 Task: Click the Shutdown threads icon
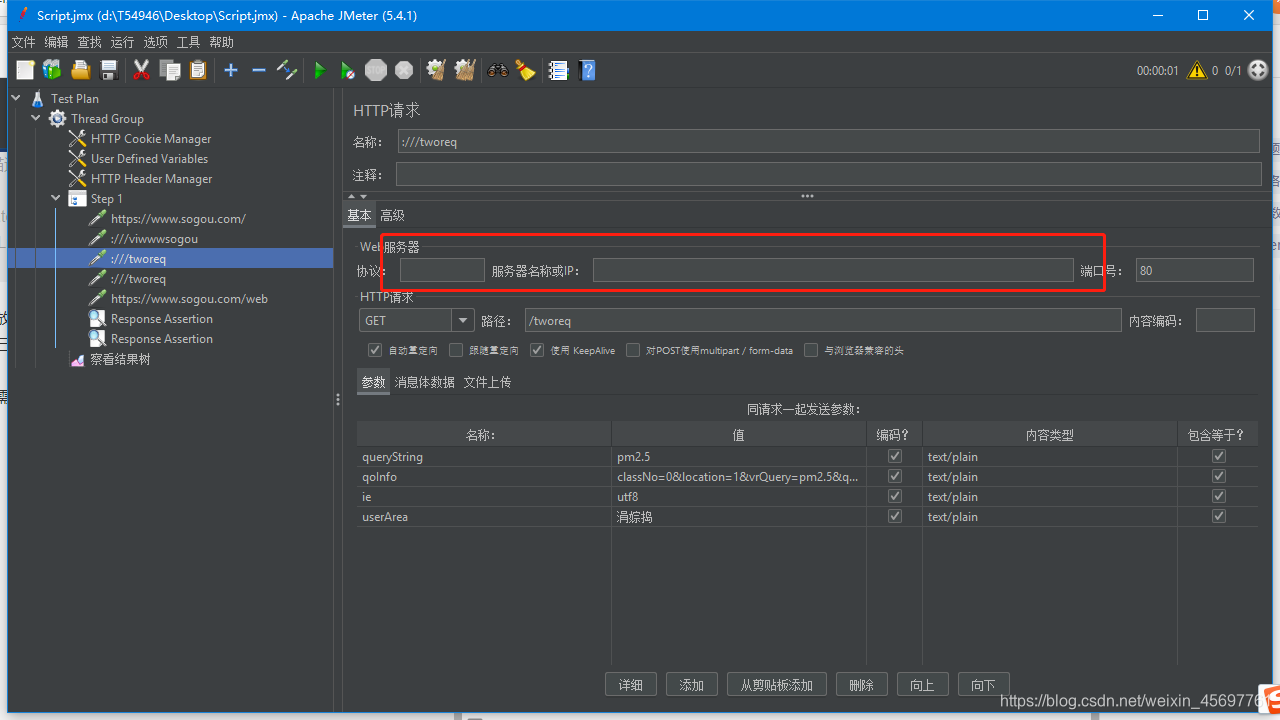(404, 70)
